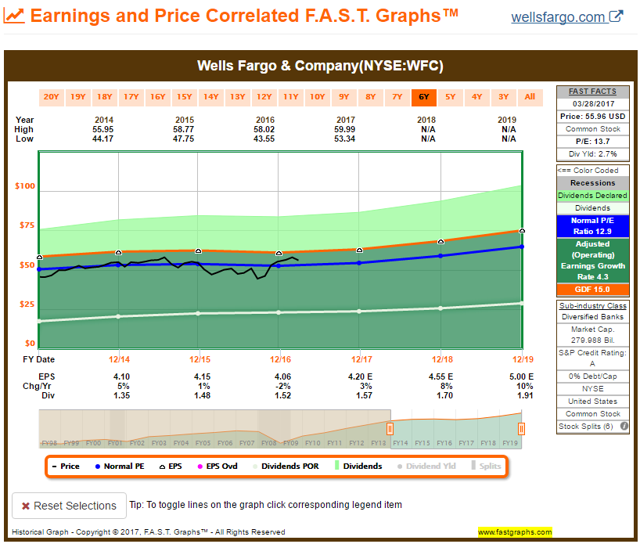Select the 20Y time range tab
640x544 pixels.
coord(51,97)
